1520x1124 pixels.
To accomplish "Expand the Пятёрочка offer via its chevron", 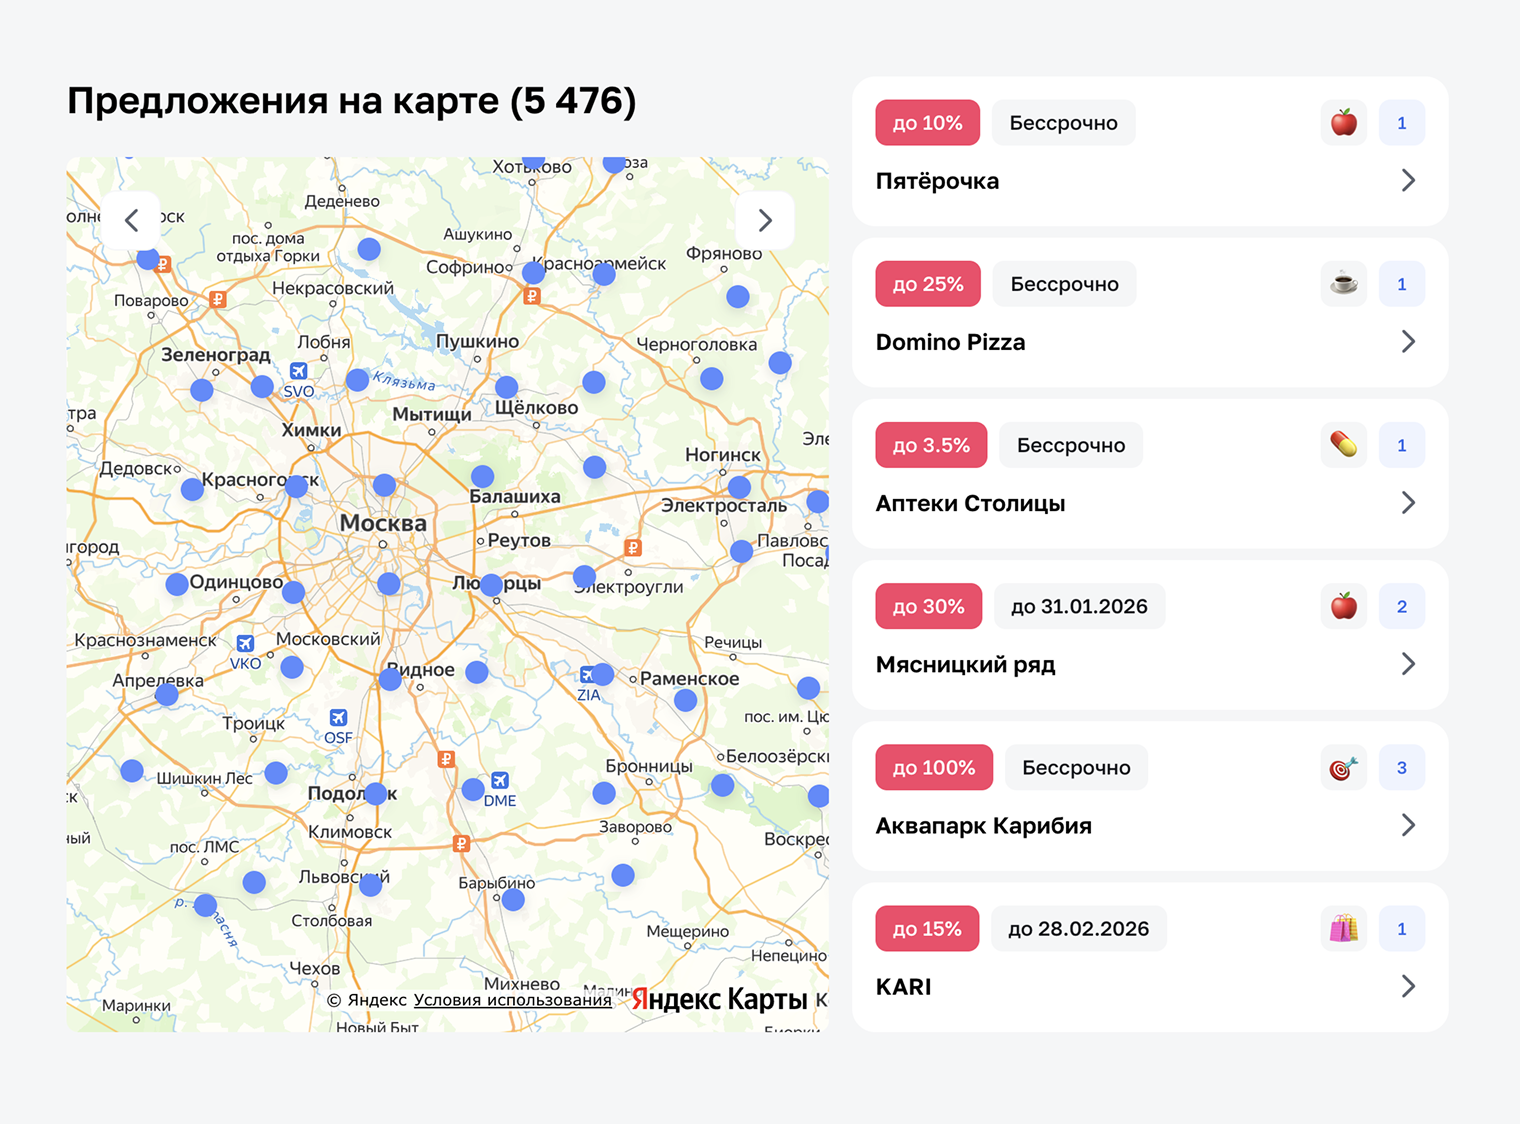I will (1410, 181).
